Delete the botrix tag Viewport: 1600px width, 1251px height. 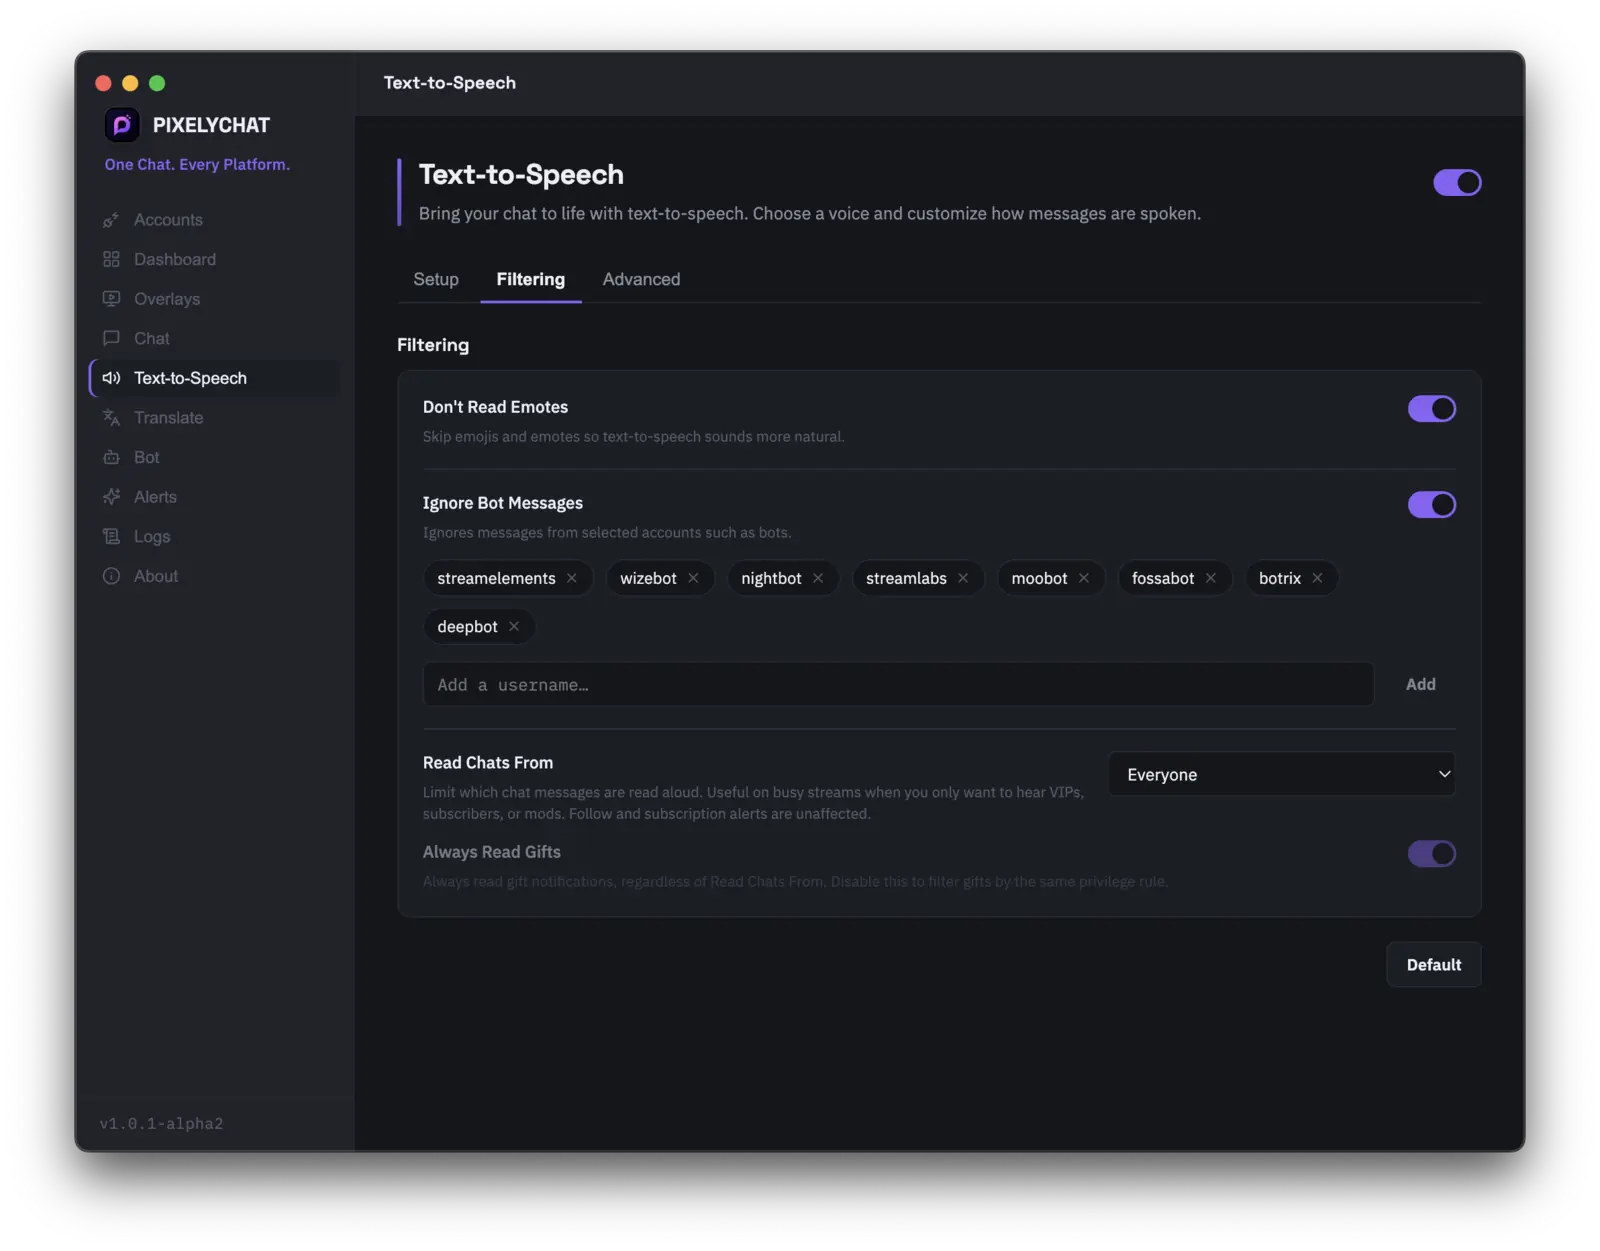click(x=1318, y=578)
